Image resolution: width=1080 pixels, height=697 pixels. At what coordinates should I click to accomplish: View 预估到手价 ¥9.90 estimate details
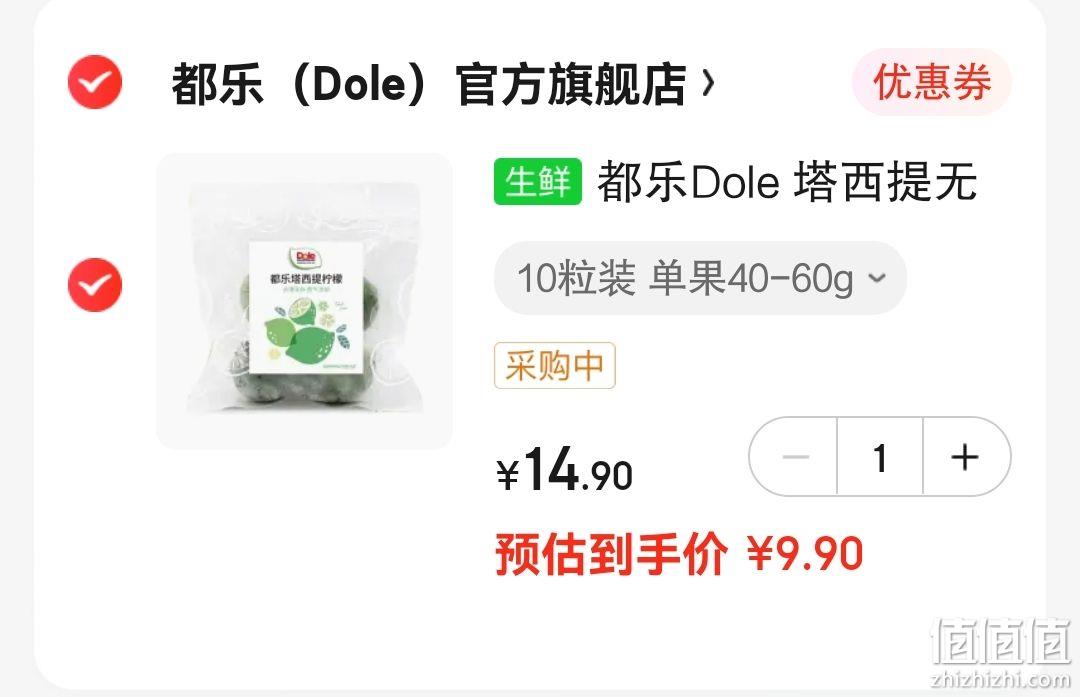point(679,554)
